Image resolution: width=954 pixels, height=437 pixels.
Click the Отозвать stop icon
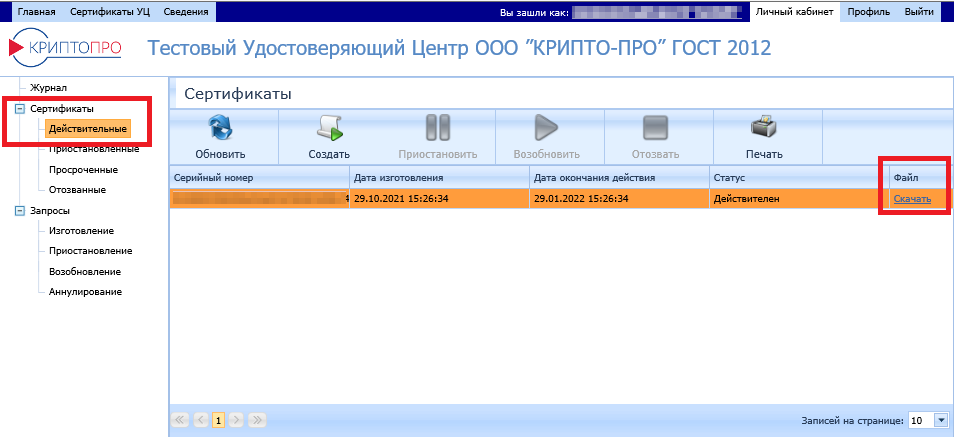coord(655,128)
